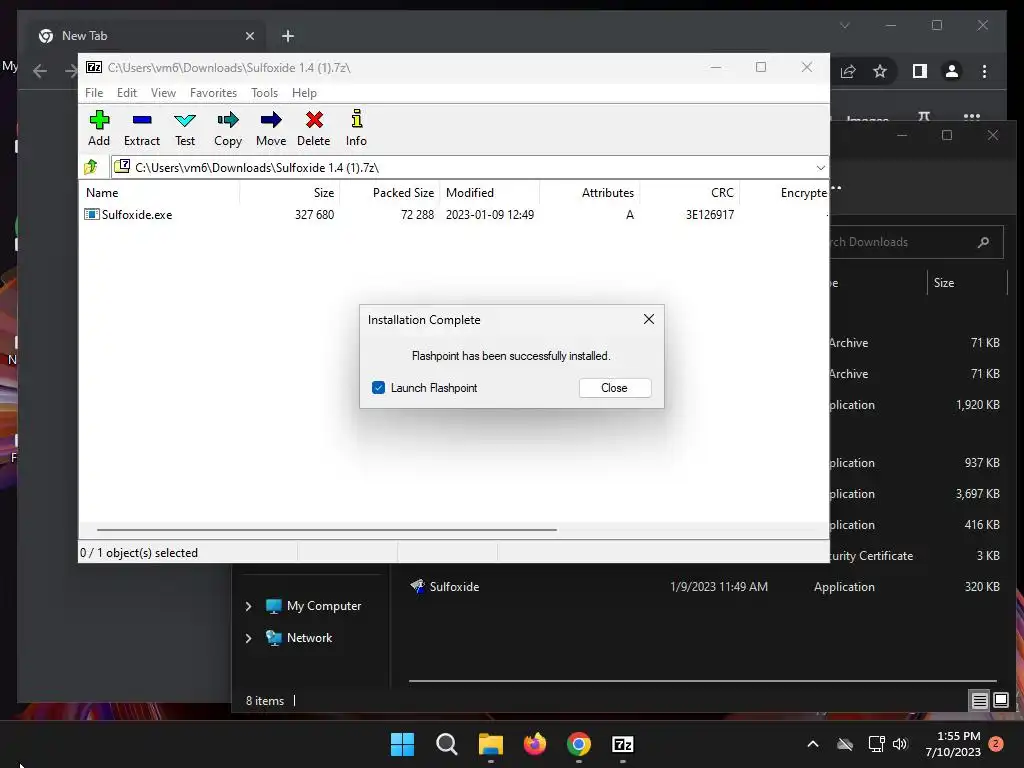Switch Explorer to large thumbnails view icon
This screenshot has height=768, width=1024.
click(1001, 701)
